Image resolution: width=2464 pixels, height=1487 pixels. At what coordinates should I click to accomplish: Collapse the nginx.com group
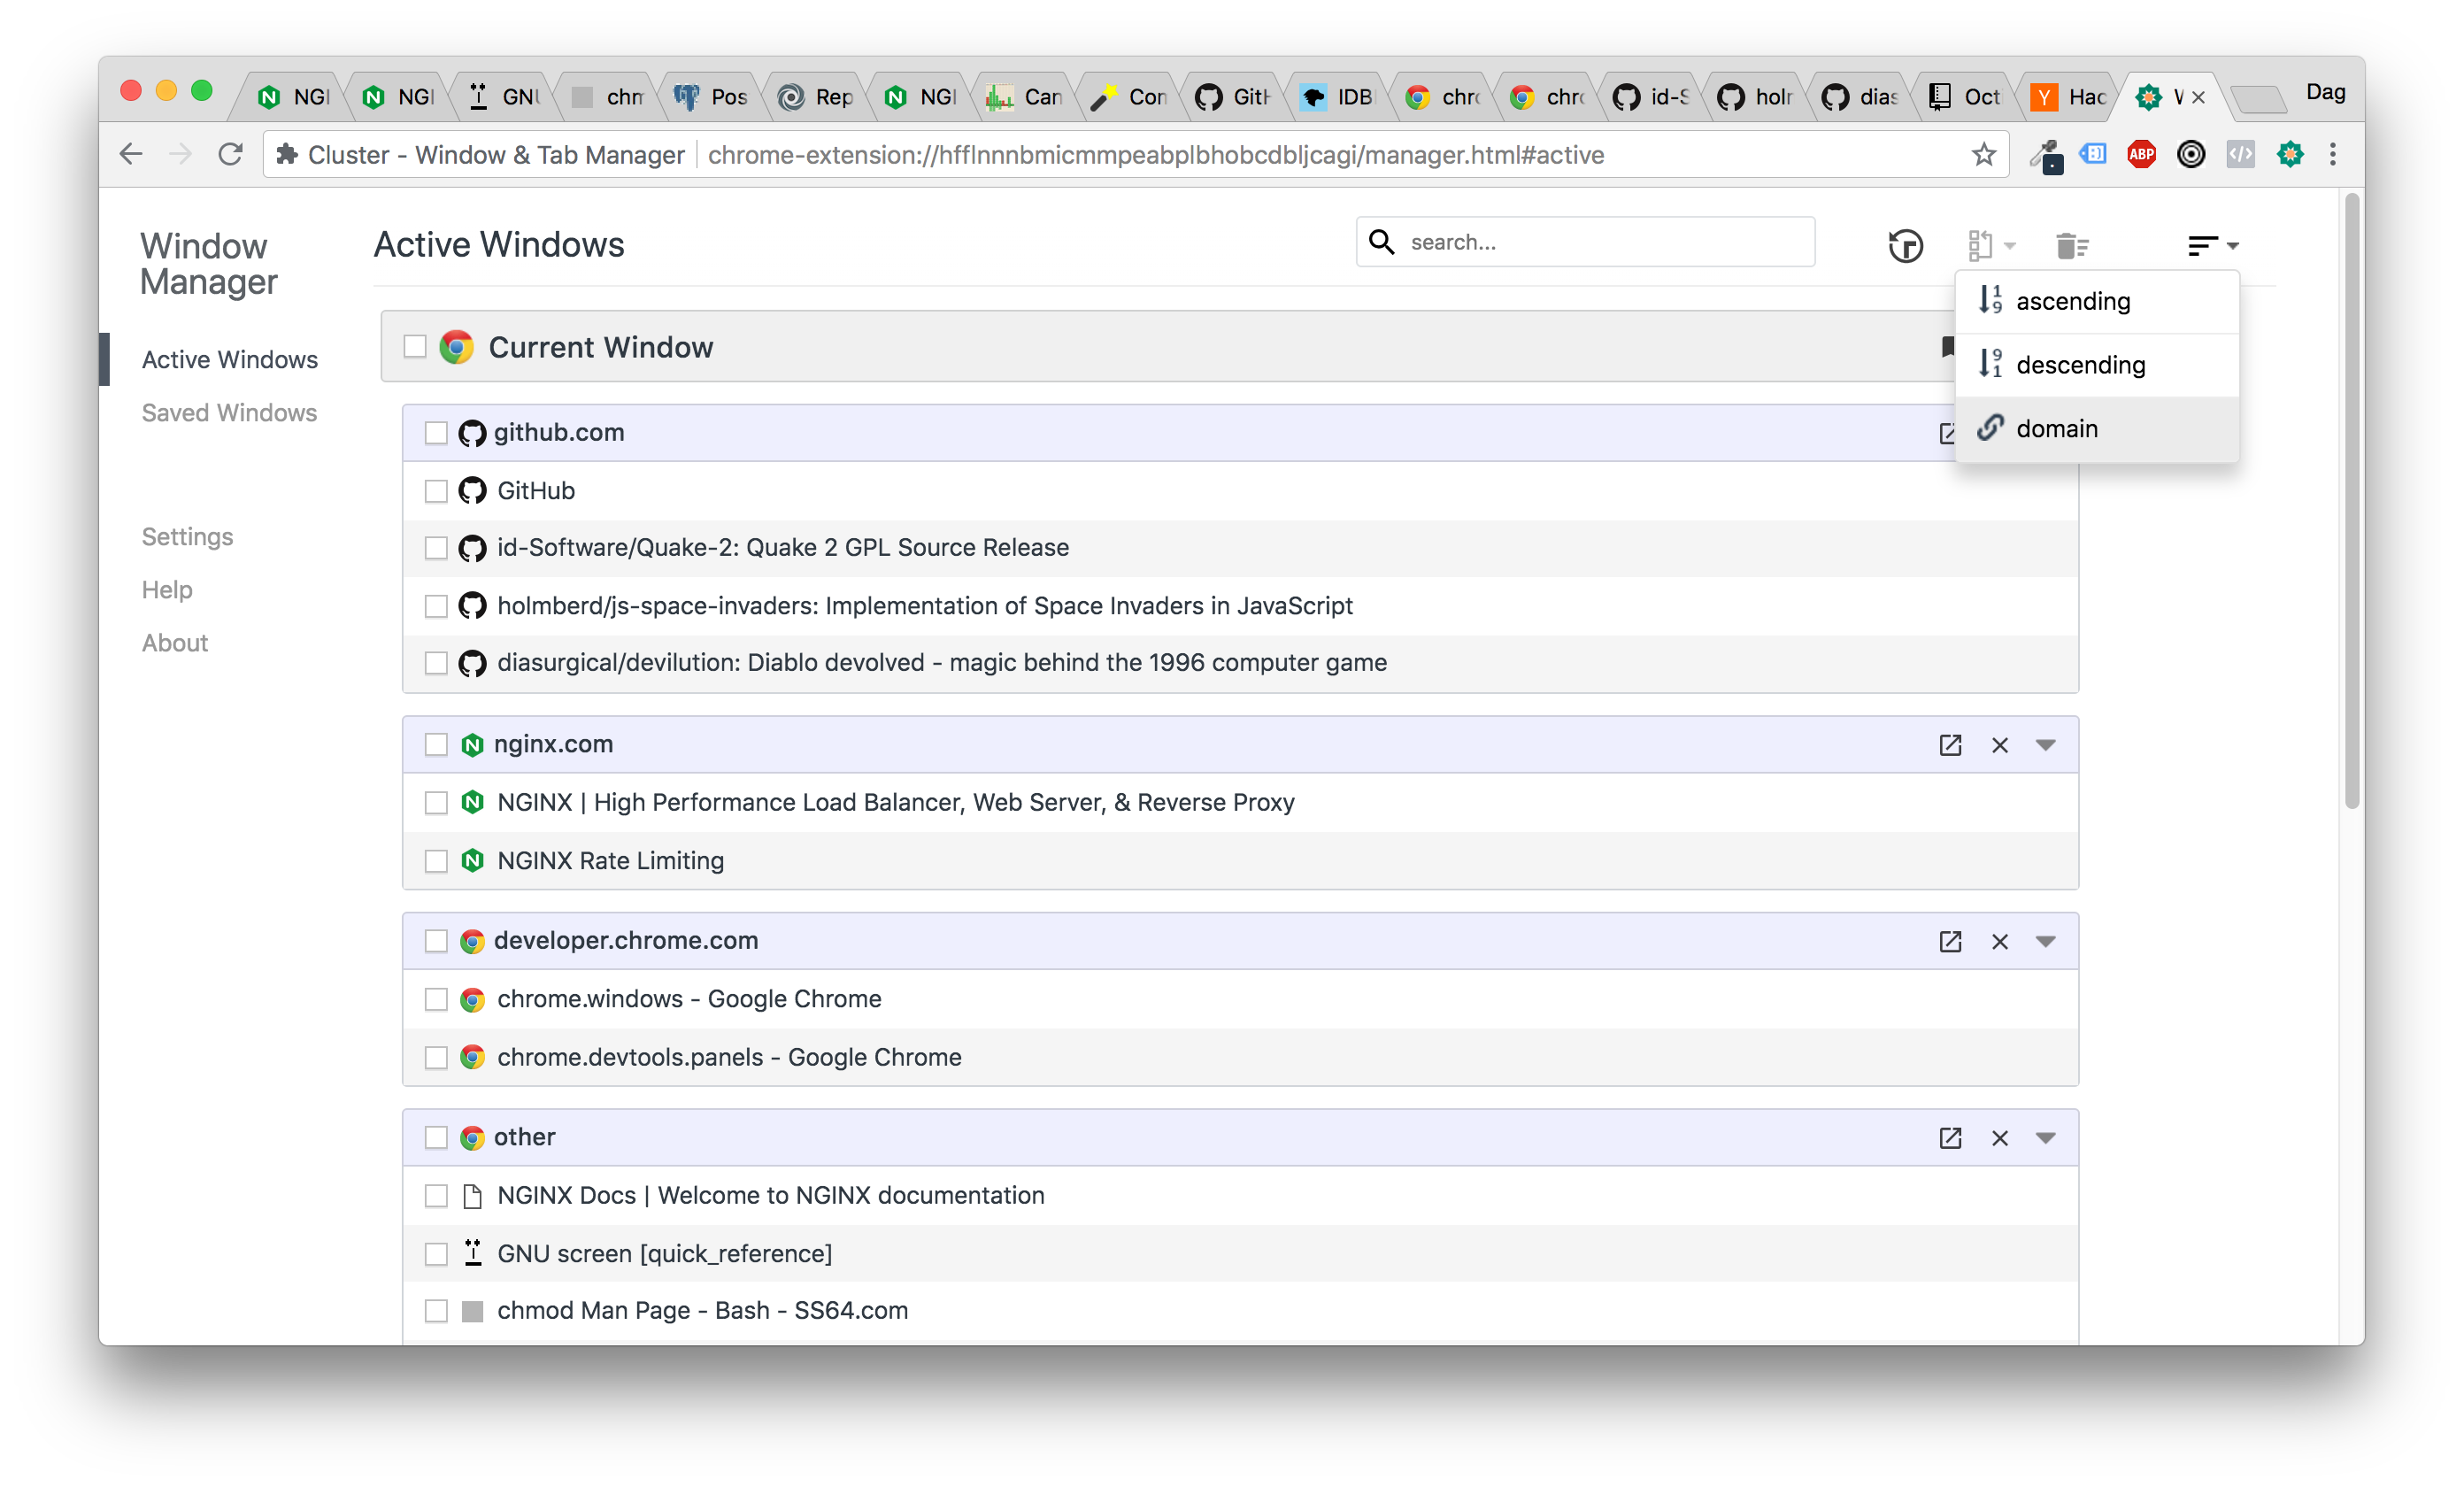pyautogui.click(x=2046, y=745)
